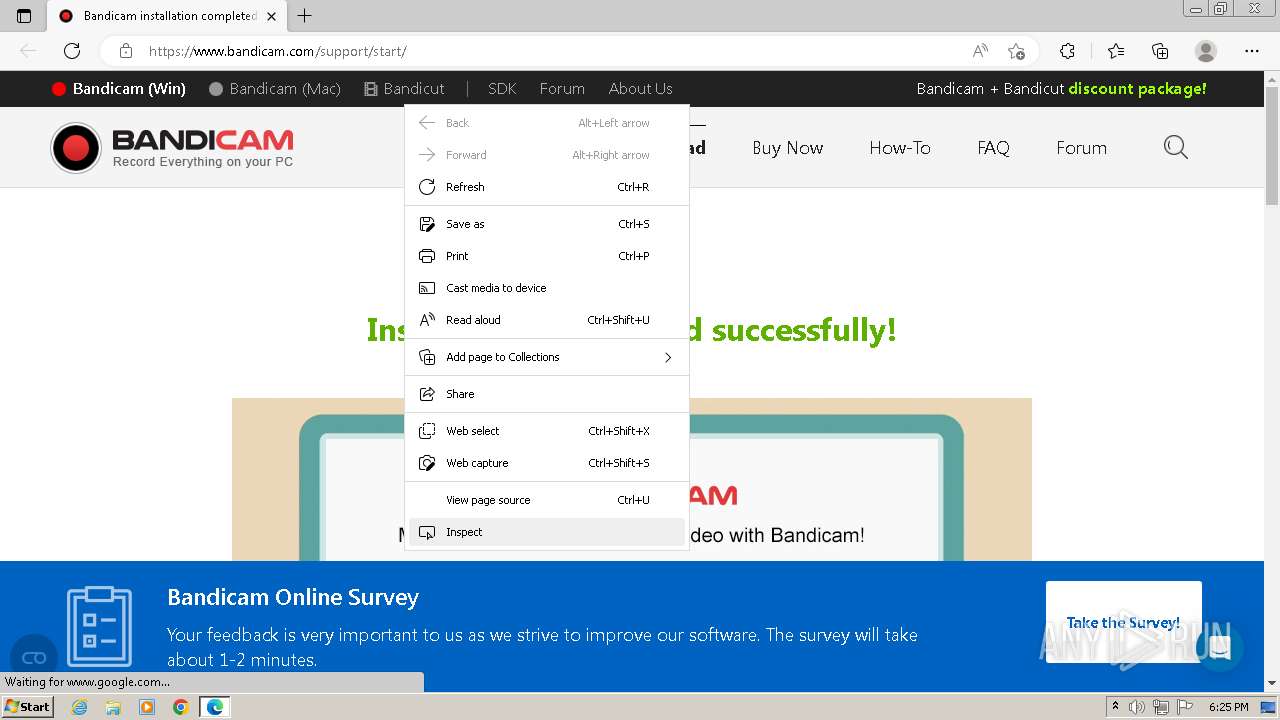Viewport: 1280px width, 720px height.
Task: Click the Windows Start button
Action: pos(27,707)
